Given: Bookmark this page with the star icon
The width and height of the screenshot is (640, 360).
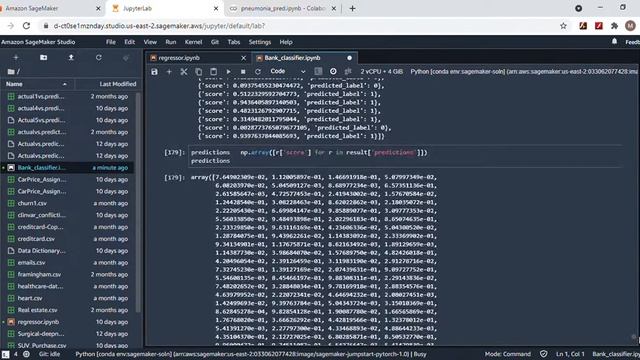Looking at the screenshot, I should click(x=563, y=26).
